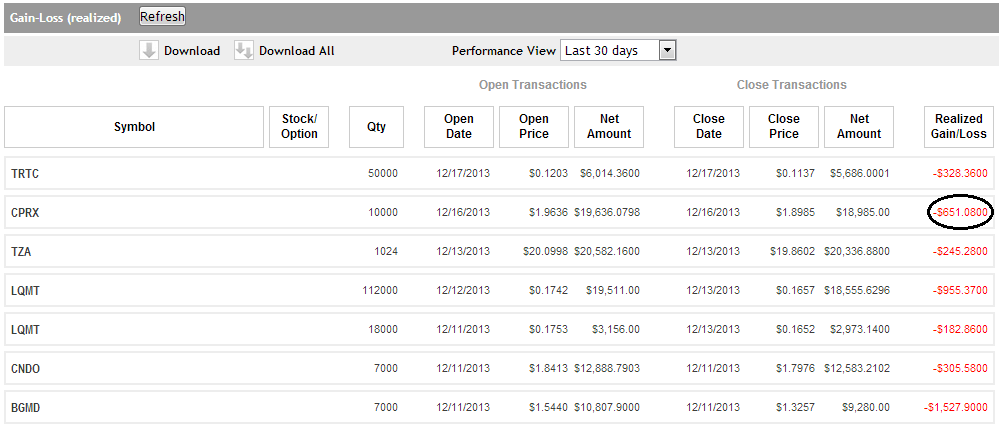Image resolution: width=999 pixels, height=427 pixels.
Task: Click the Download All arrow icon
Action: (244, 51)
